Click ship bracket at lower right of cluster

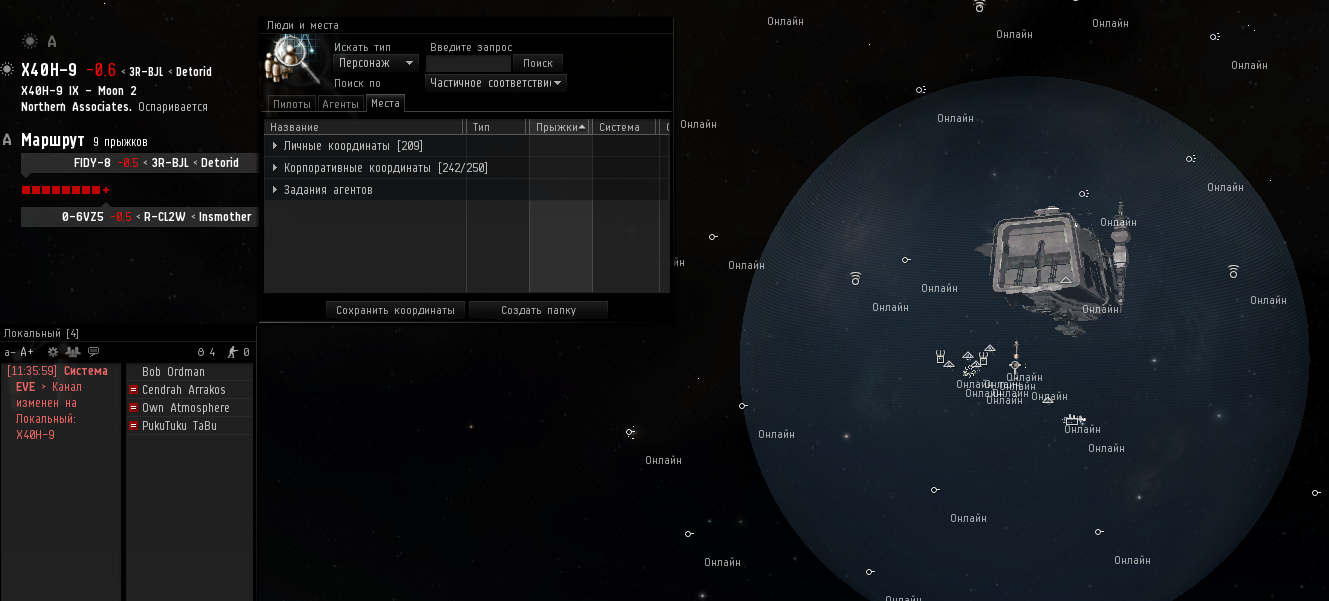click(1072, 420)
